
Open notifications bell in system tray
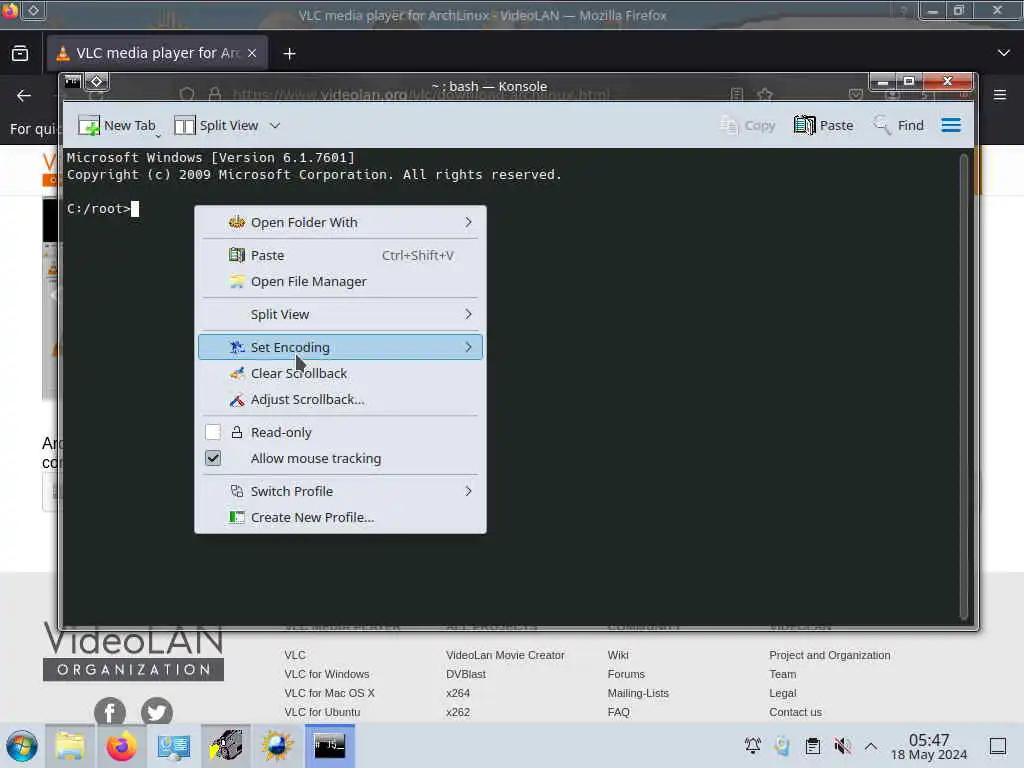pos(752,745)
